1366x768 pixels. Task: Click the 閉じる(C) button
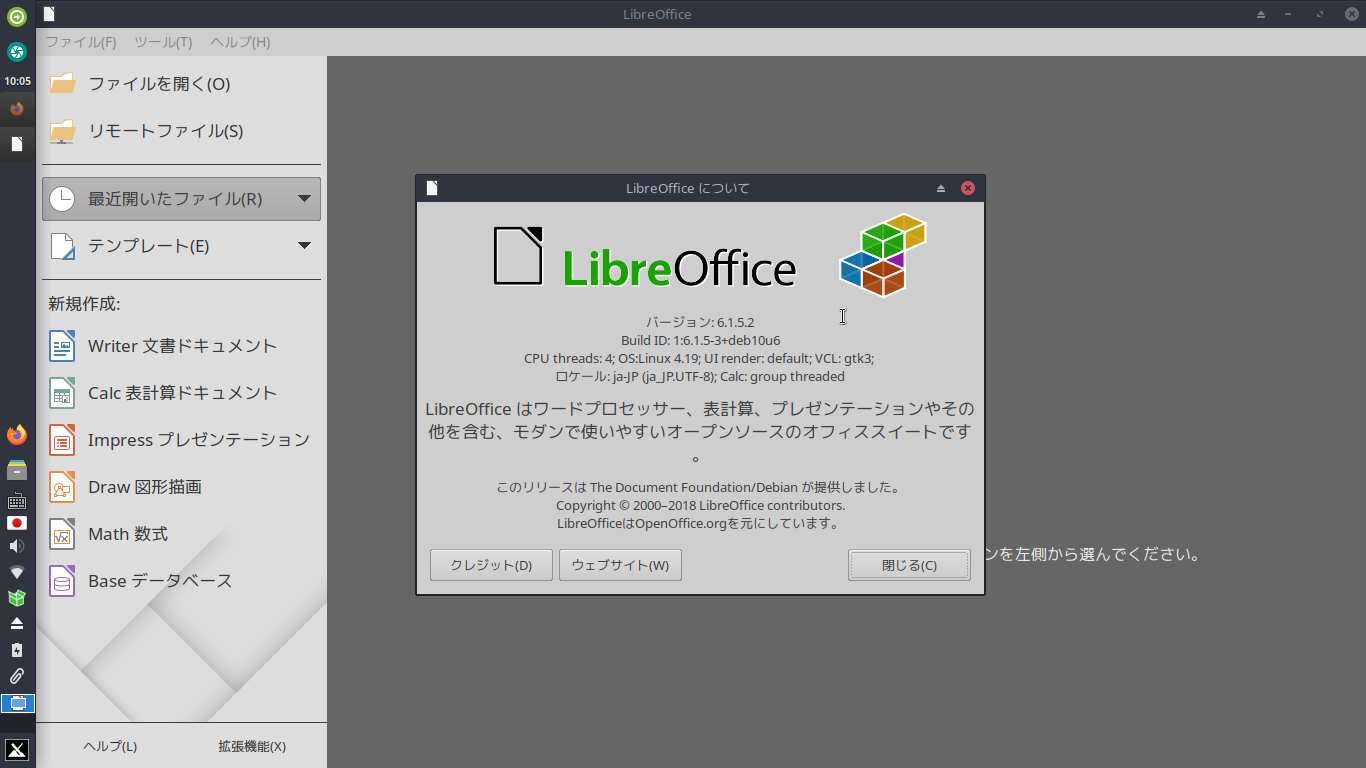click(x=909, y=565)
